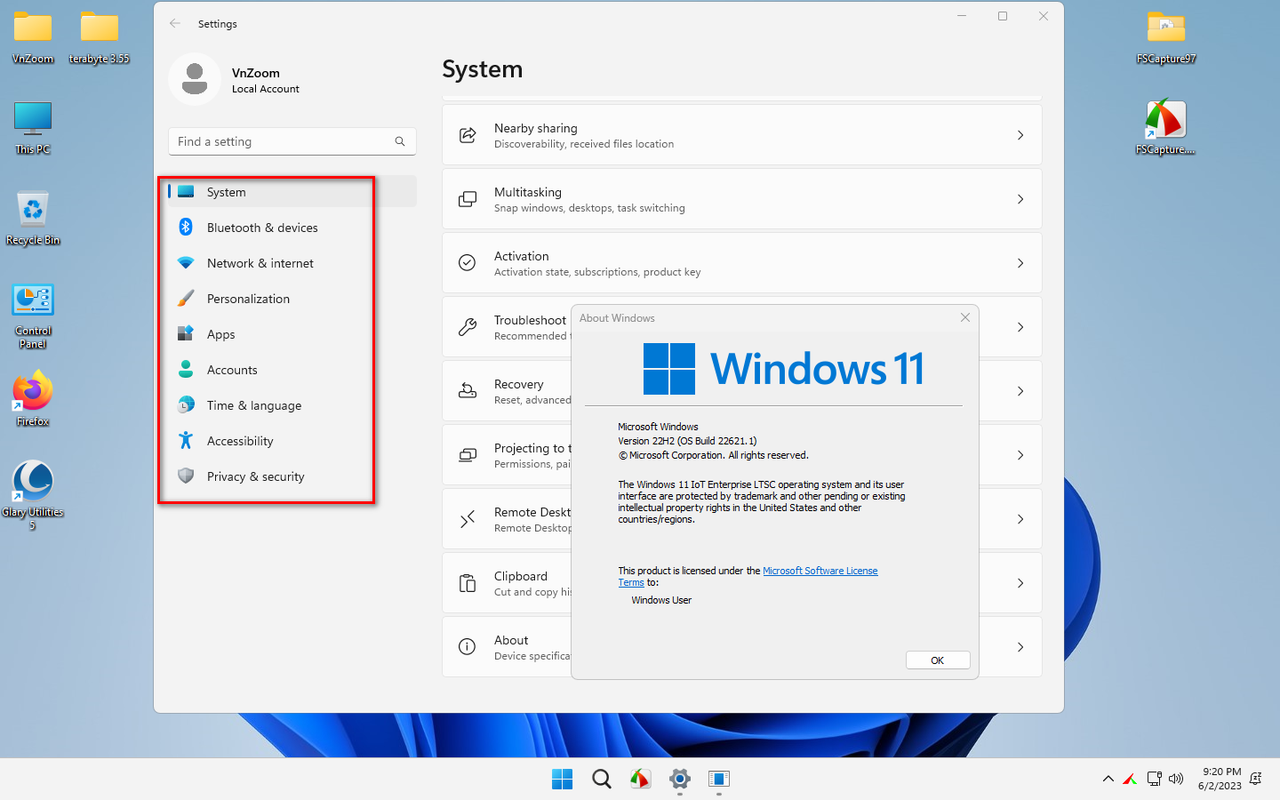Image resolution: width=1280 pixels, height=800 pixels.
Task: Open Clipboard row chevron
Action: pyautogui.click(x=1020, y=583)
